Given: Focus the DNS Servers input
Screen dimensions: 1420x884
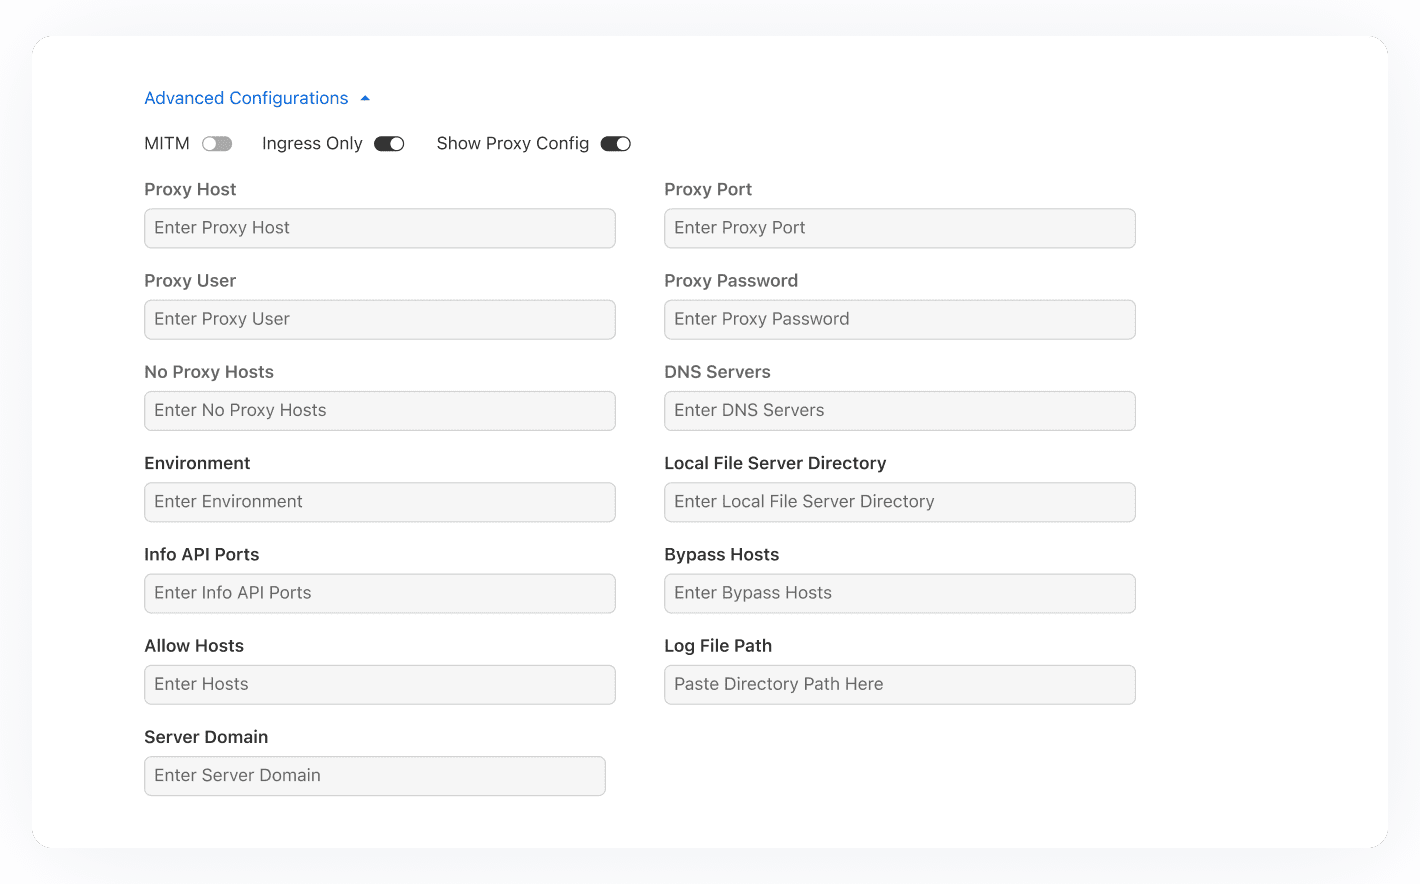Looking at the screenshot, I should [x=899, y=411].
